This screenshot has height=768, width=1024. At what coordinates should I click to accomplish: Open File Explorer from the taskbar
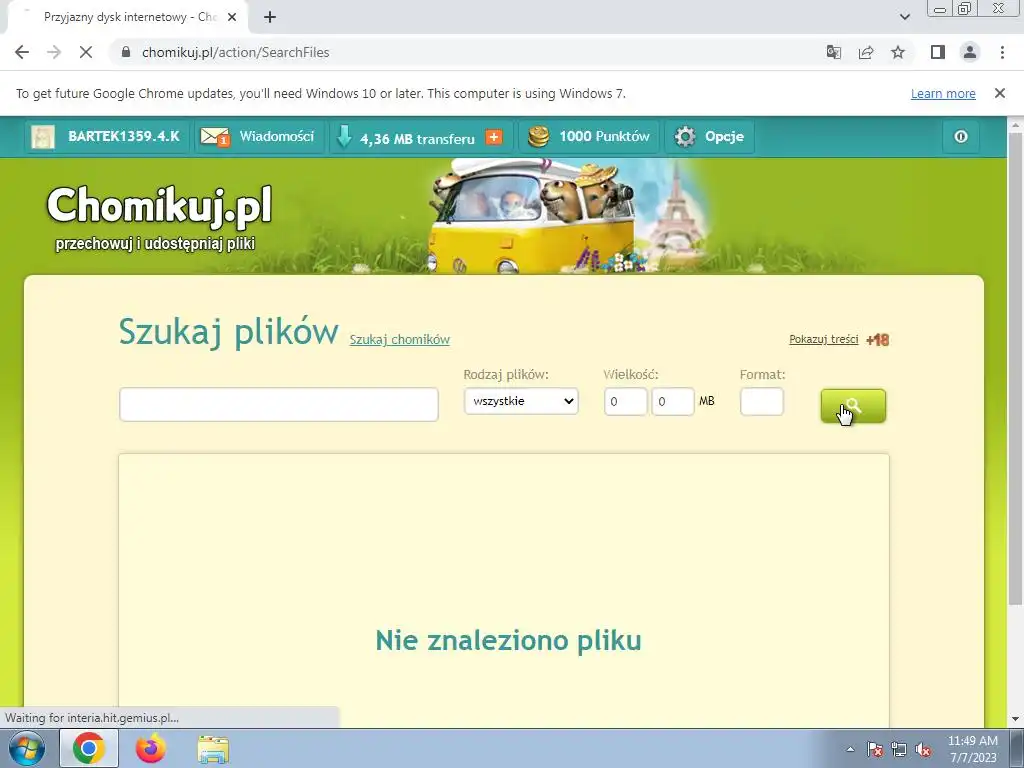point(213,749)
